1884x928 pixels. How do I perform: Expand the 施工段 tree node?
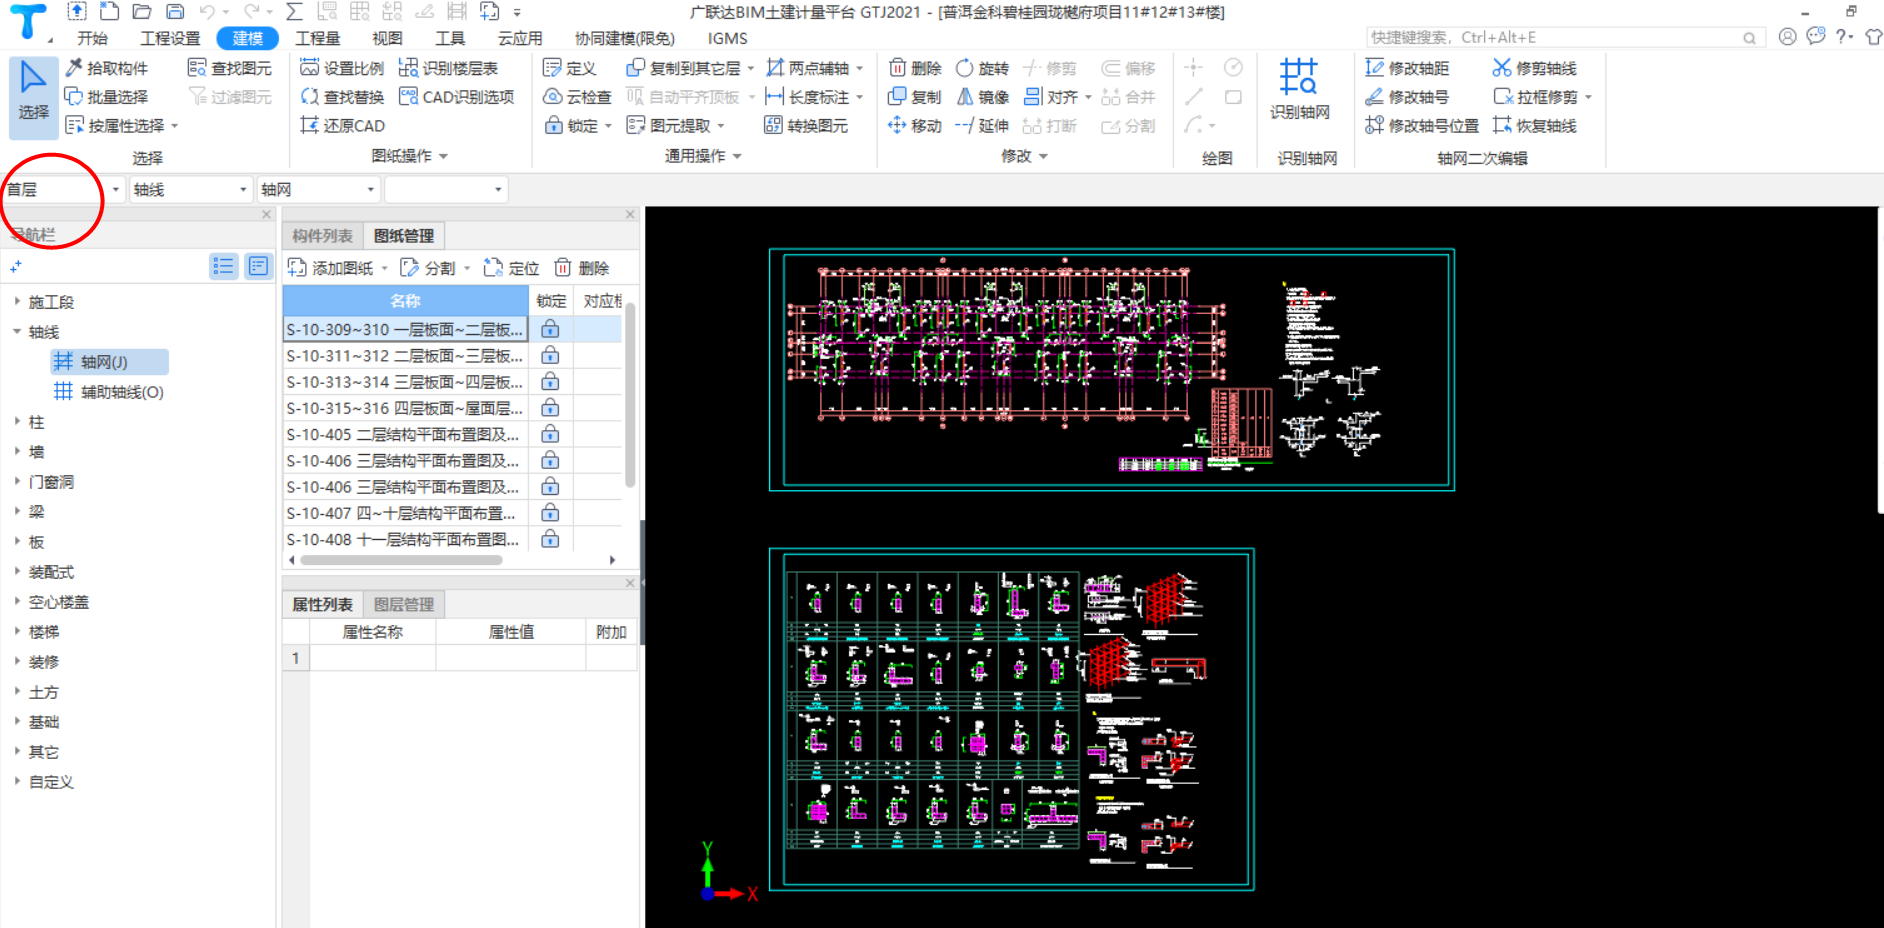pos(17,301)
